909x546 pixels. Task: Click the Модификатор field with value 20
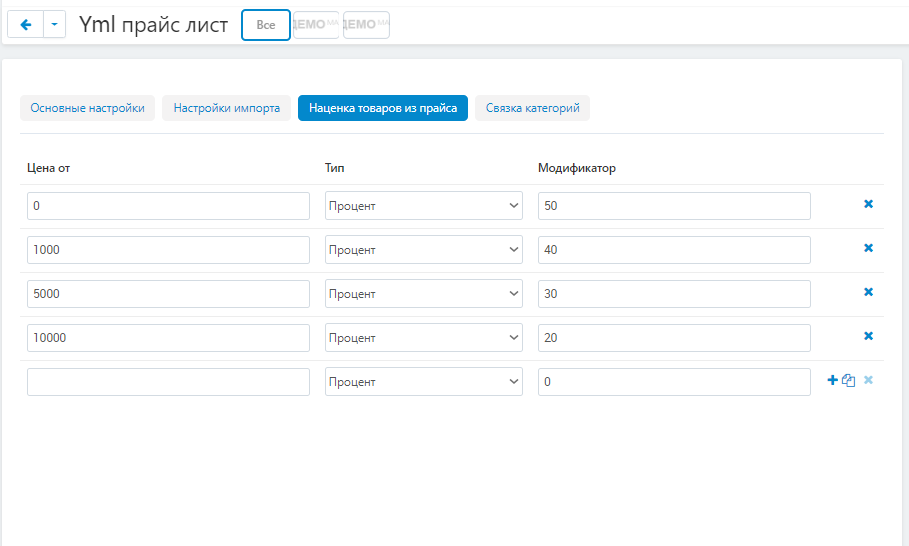pos(674,338)
